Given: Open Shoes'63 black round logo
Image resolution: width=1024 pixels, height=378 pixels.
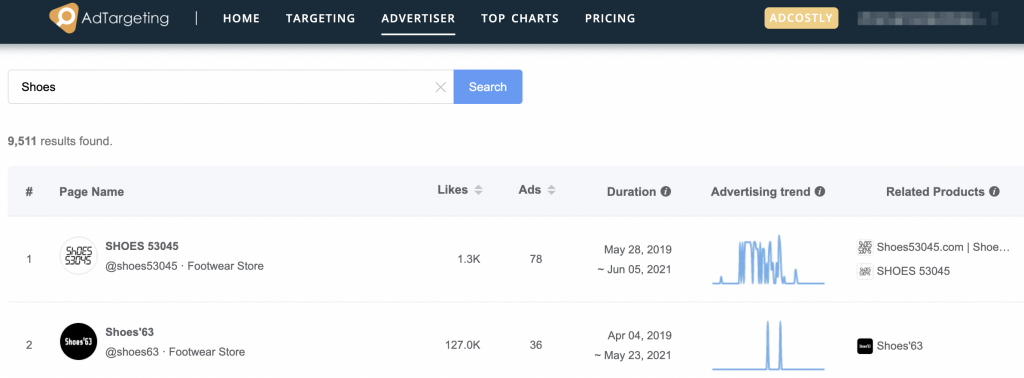Looking at the screenshot, I should click(x=78, y=341).
